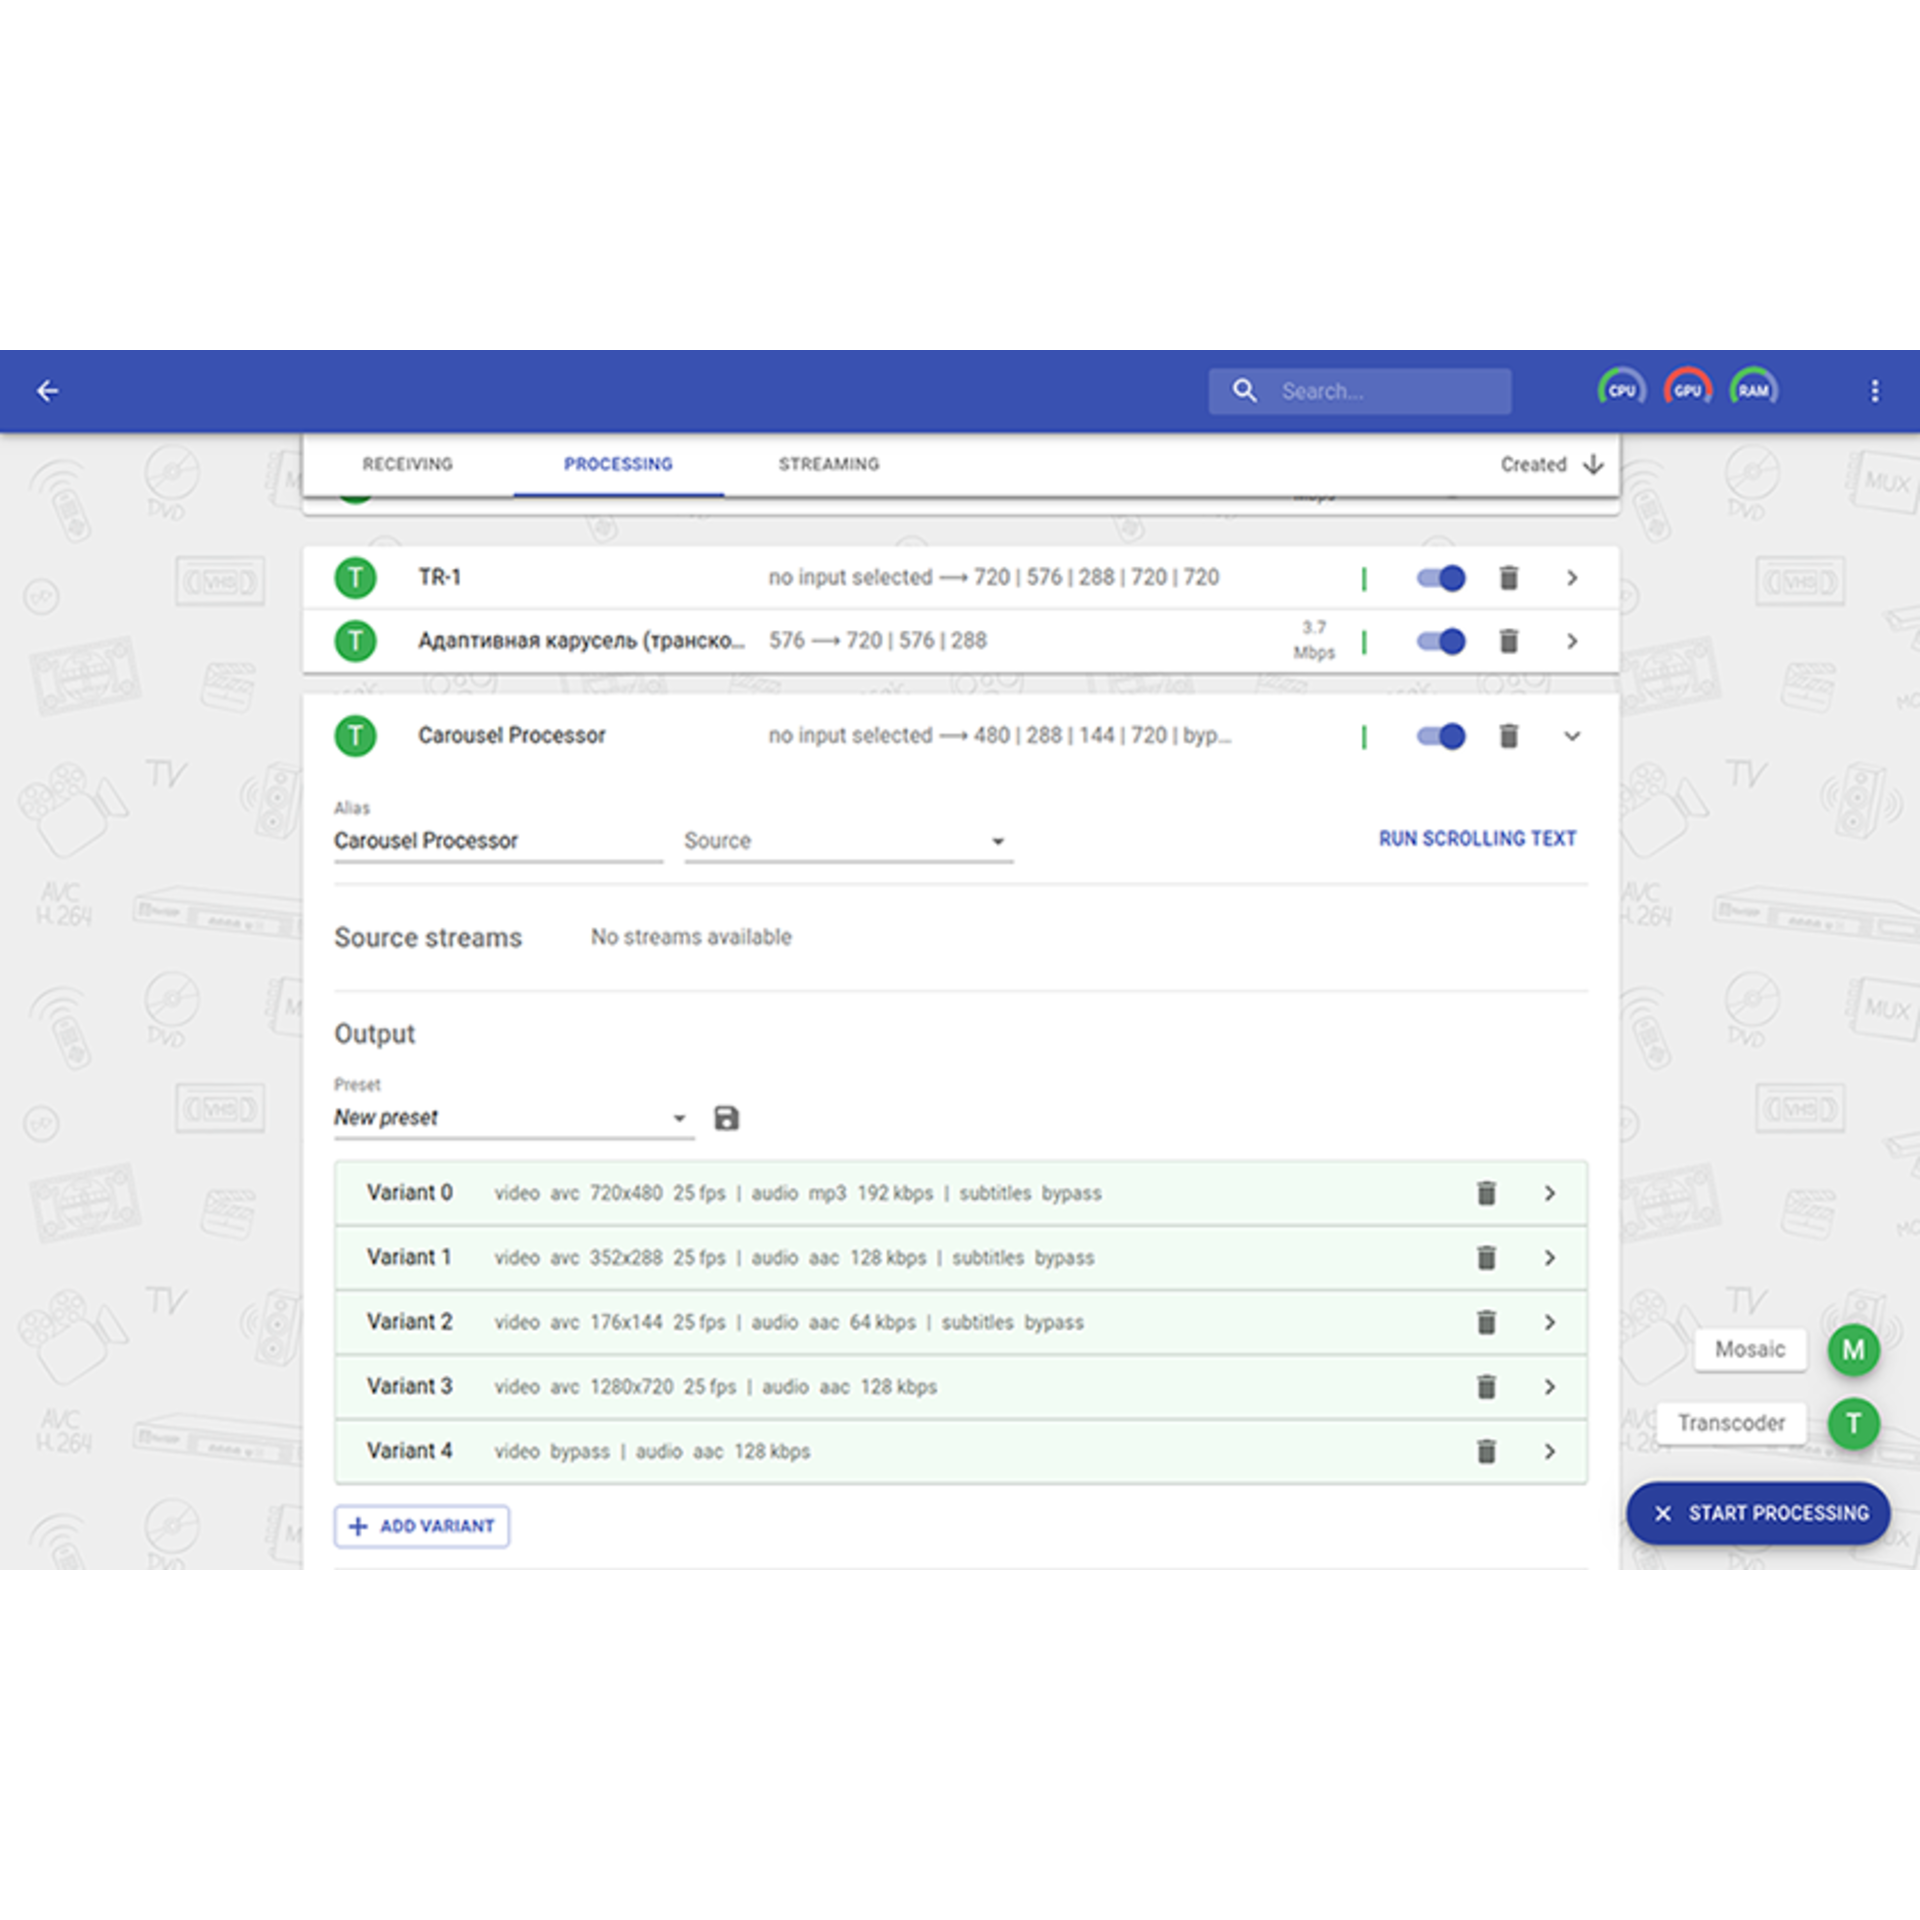Screen dimensions: 1920x1920
Task: Disable the Адаптивная карусель processor switch
Action: coord(1441,641)
